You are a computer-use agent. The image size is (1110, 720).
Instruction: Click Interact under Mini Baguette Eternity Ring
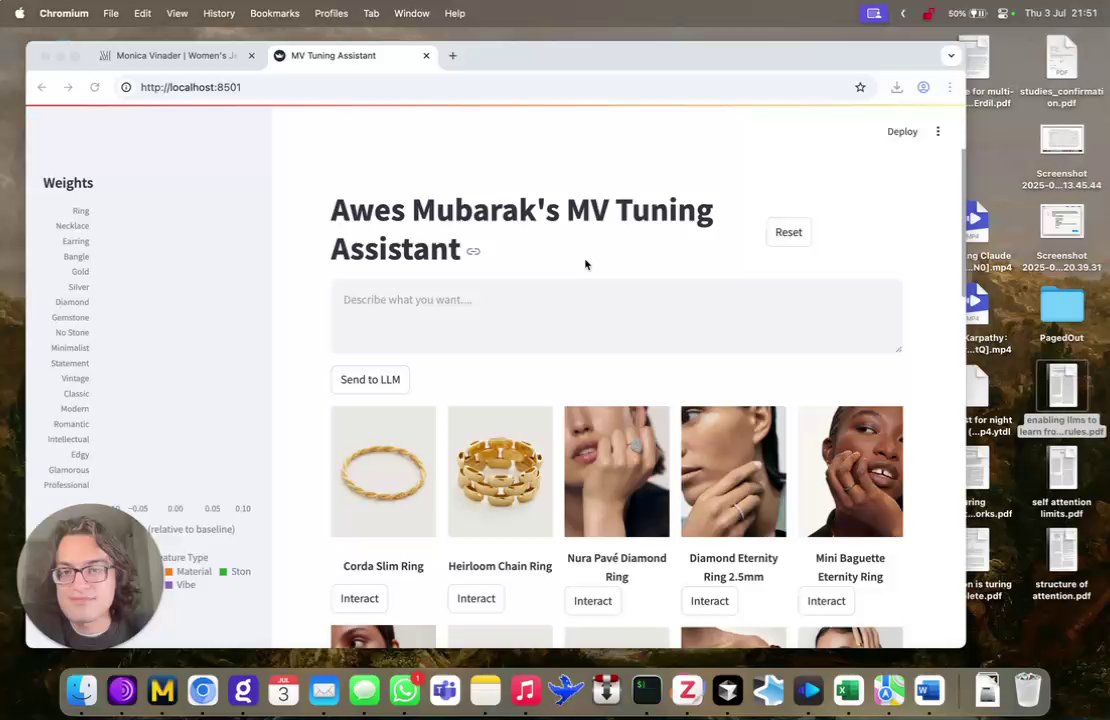pos(826,601)
